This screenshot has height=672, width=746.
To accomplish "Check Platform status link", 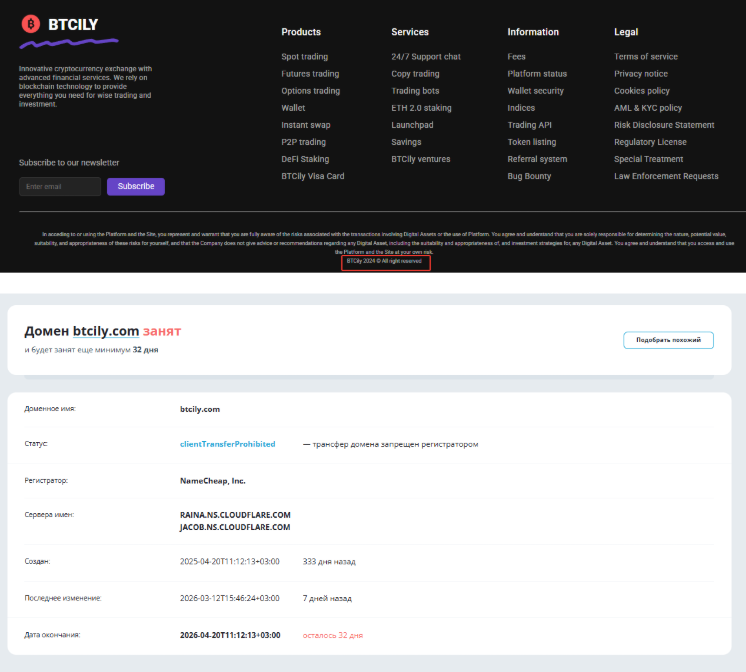I will coord(537,74).
